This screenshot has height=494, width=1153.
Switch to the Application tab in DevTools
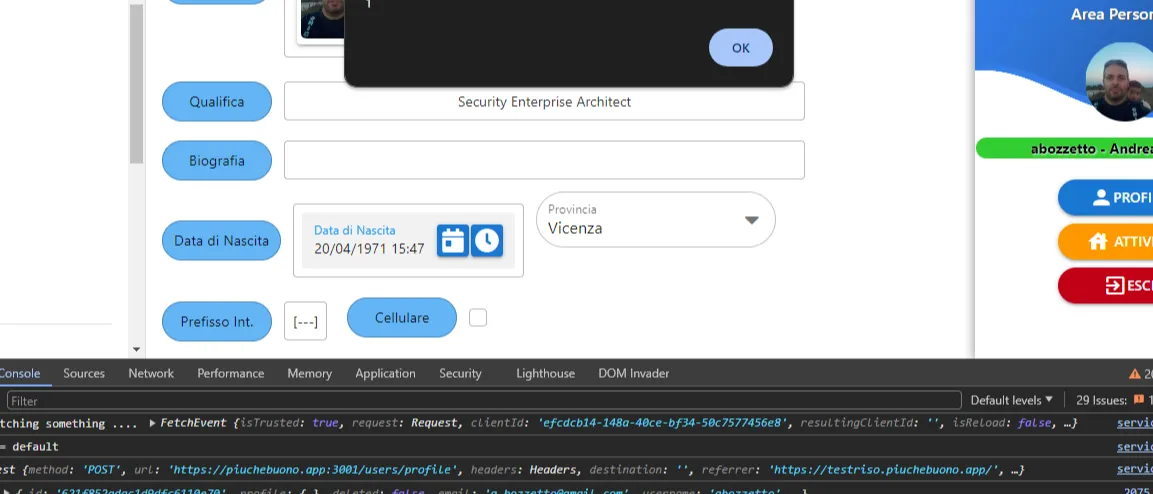click(x=385, y=373)
